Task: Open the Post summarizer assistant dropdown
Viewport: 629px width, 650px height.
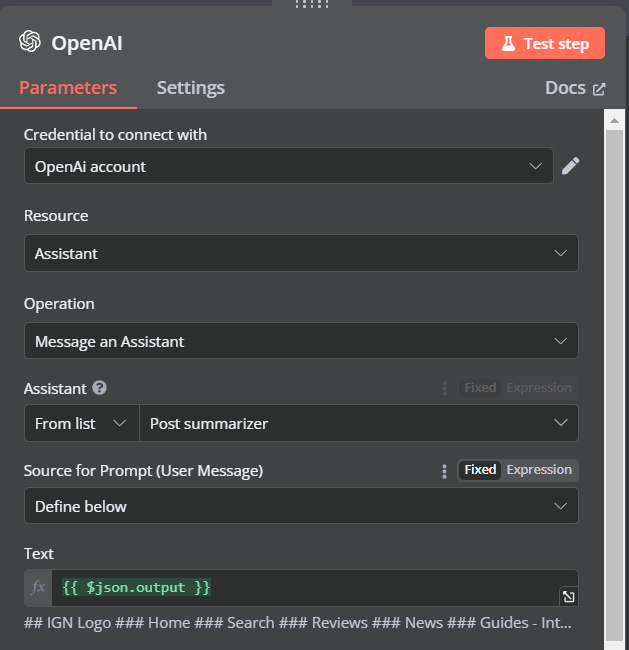Action: [359, 423]
